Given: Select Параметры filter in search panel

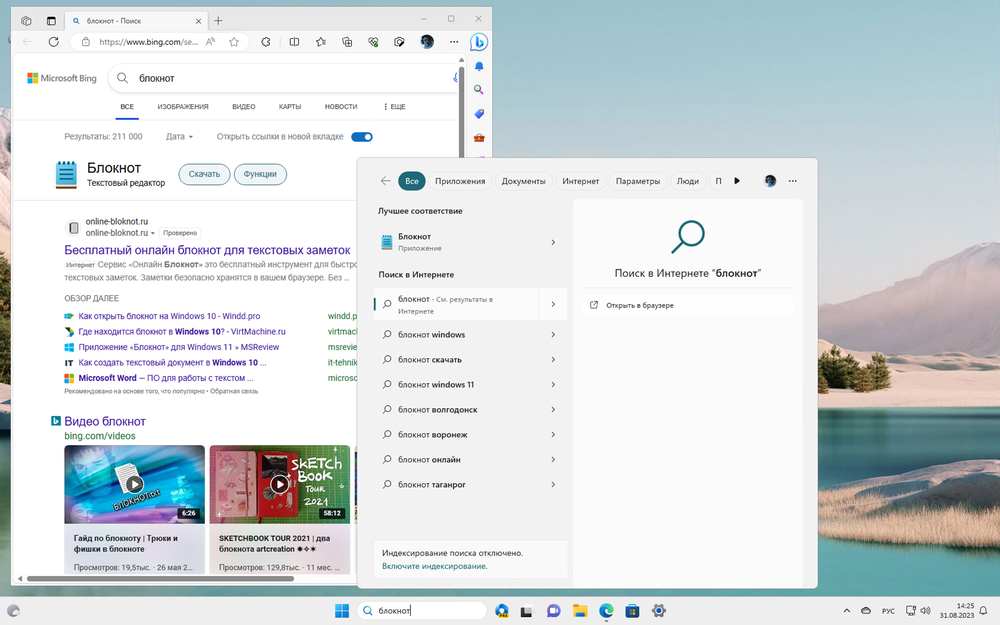Looking at the screenshot, I should coord(638,181).
